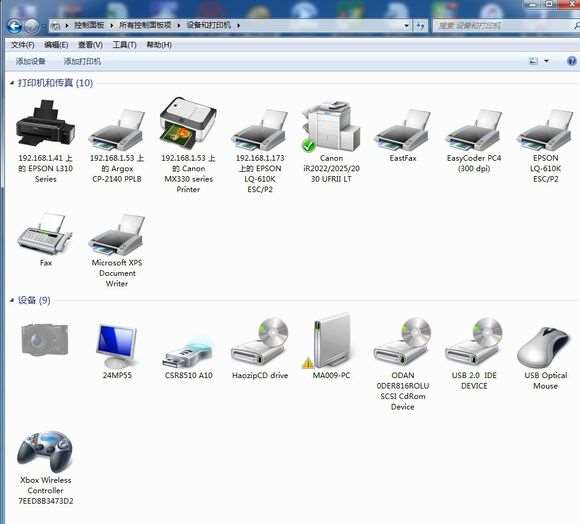This screenshot has width=580, height=524.
Task: Select the local EPSON LQ-610K ESC/P2 printer
Action: click(x=546, y=146)
